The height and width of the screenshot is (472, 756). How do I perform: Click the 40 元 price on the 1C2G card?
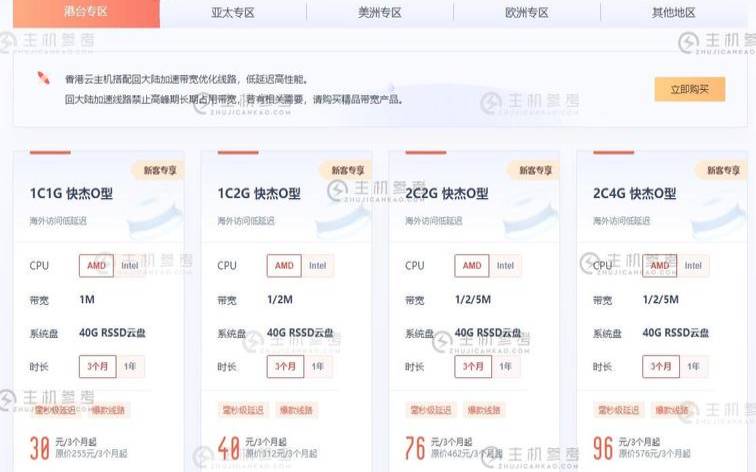(x=229, y=448)
